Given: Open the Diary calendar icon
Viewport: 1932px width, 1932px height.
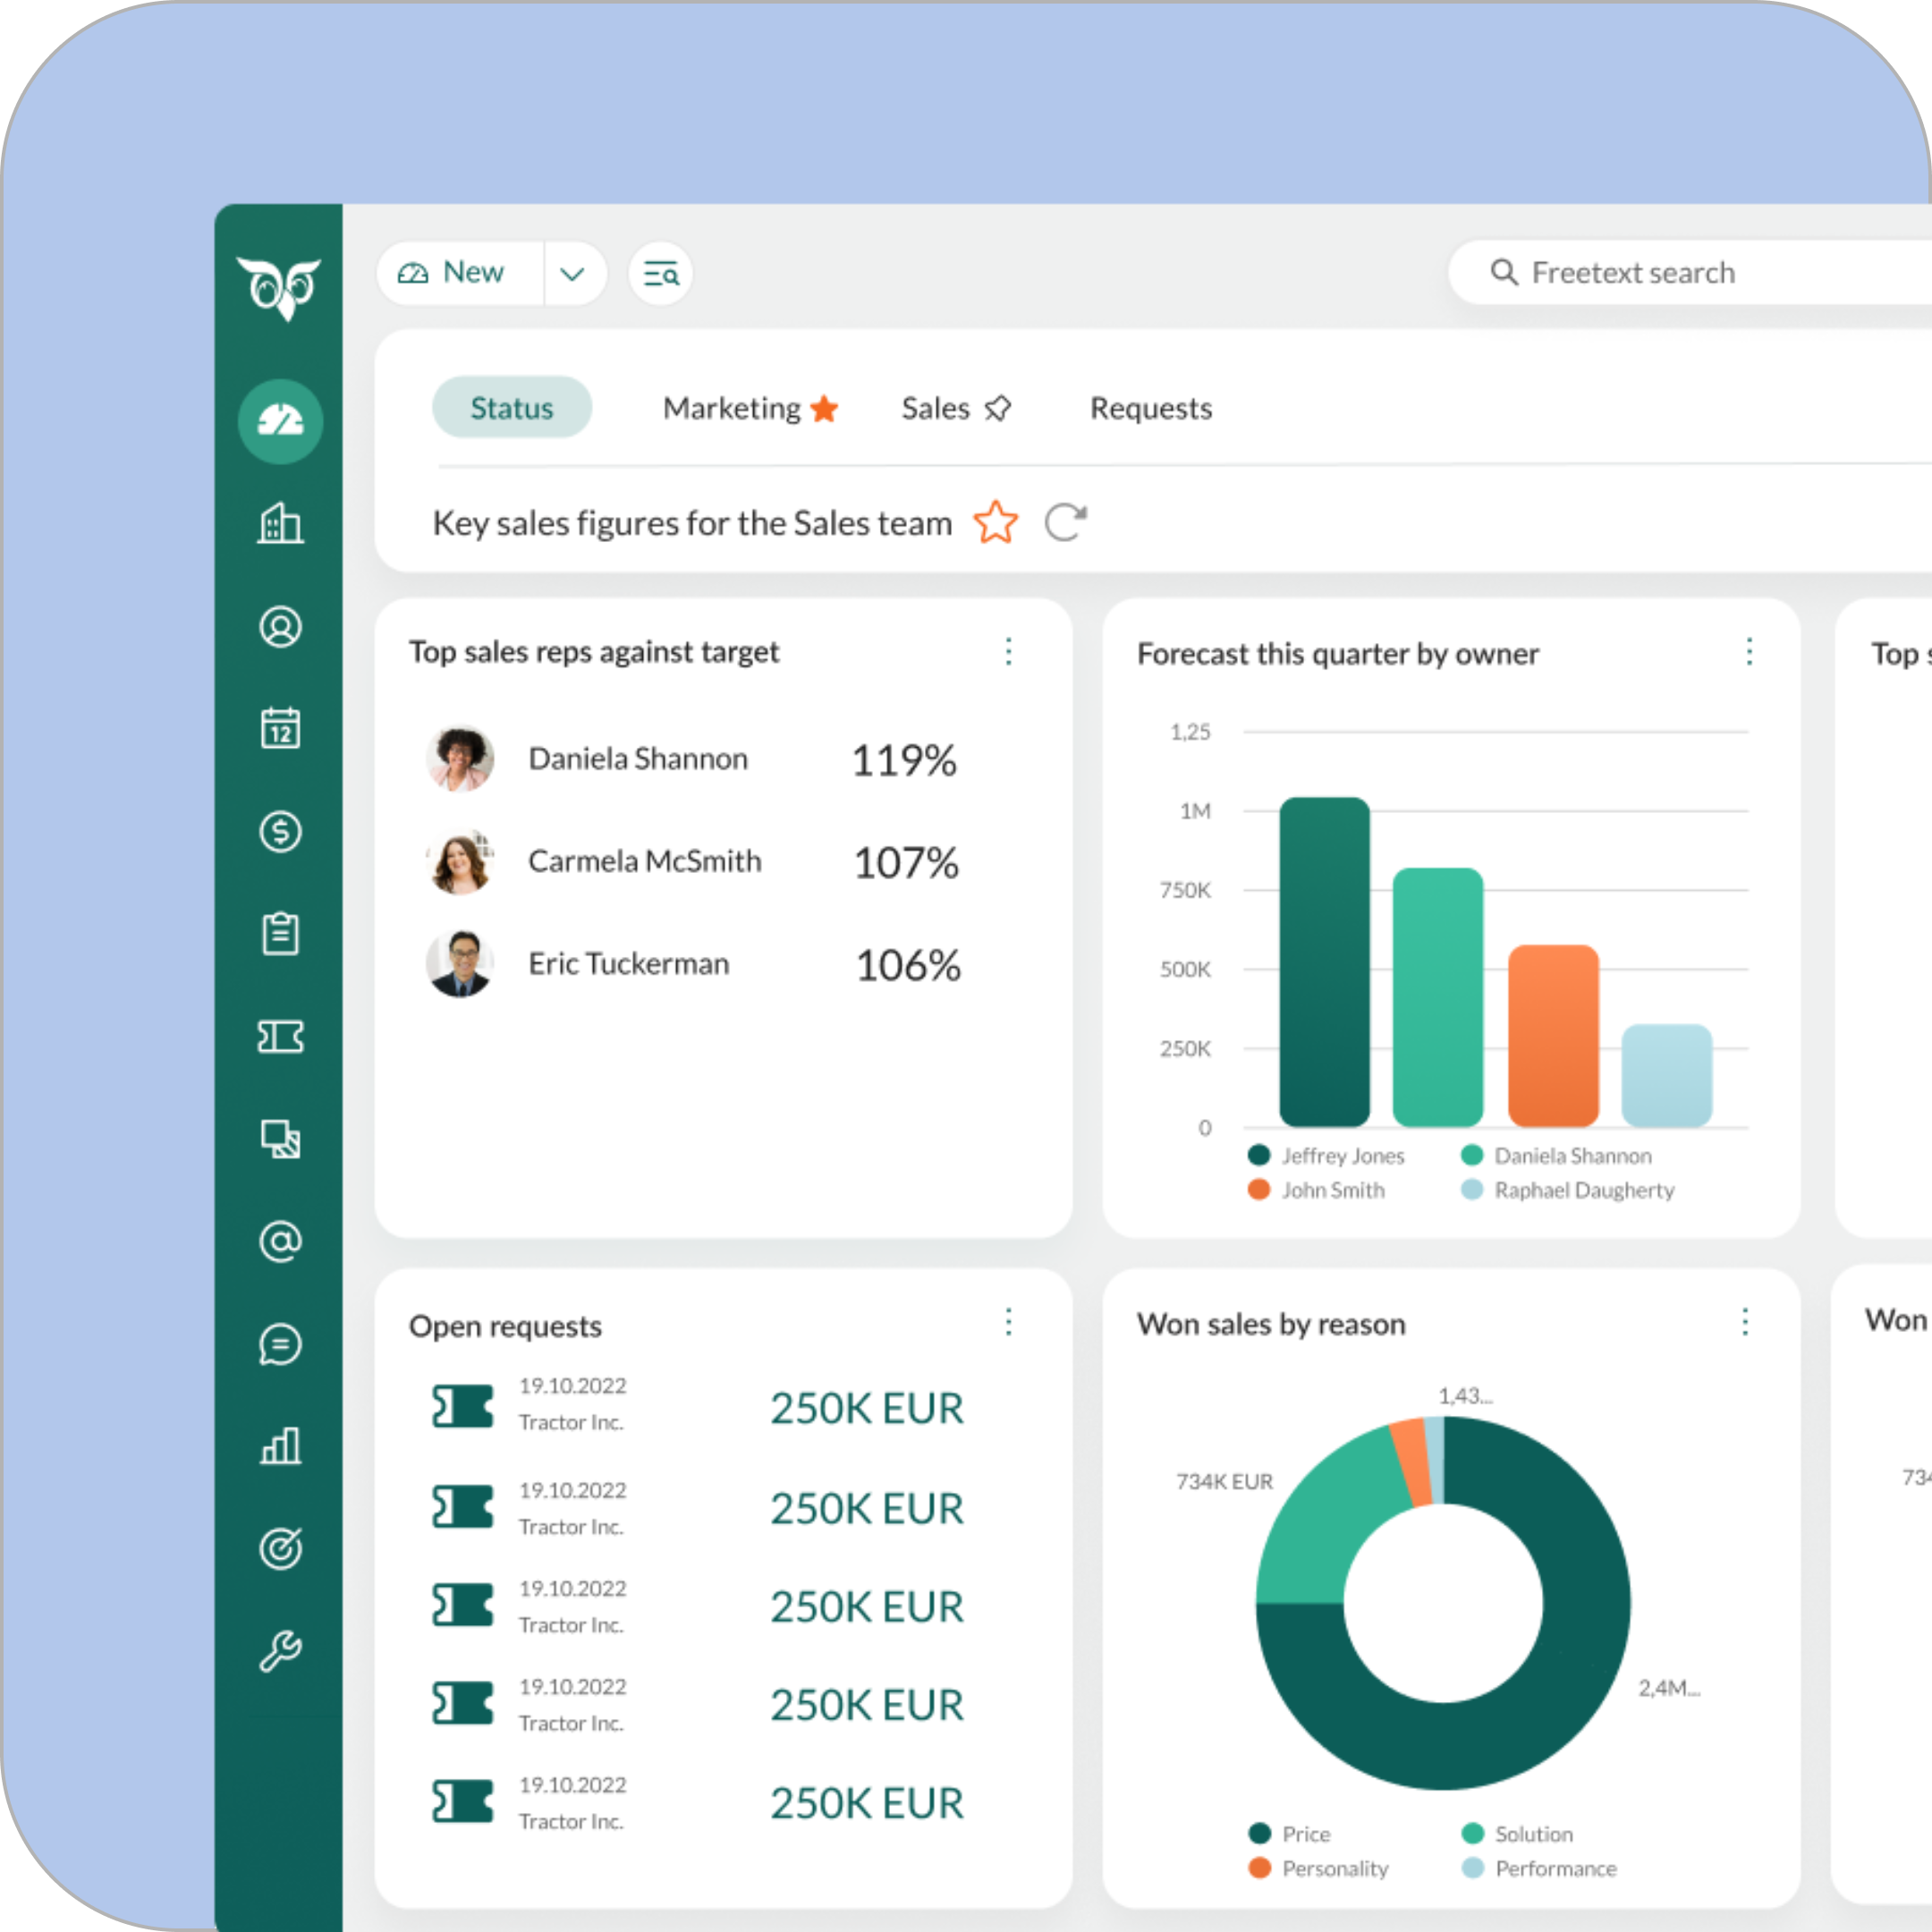Looking at the screenshot, I should tap(280, 728).
